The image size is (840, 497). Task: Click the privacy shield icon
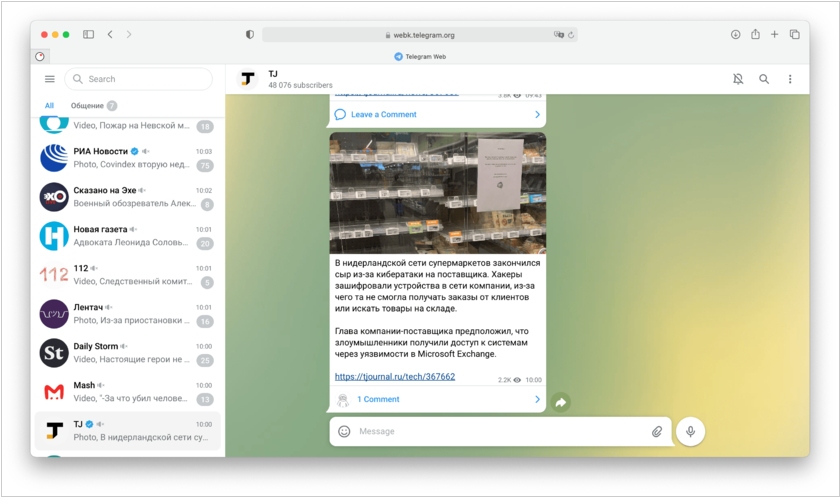250,34
